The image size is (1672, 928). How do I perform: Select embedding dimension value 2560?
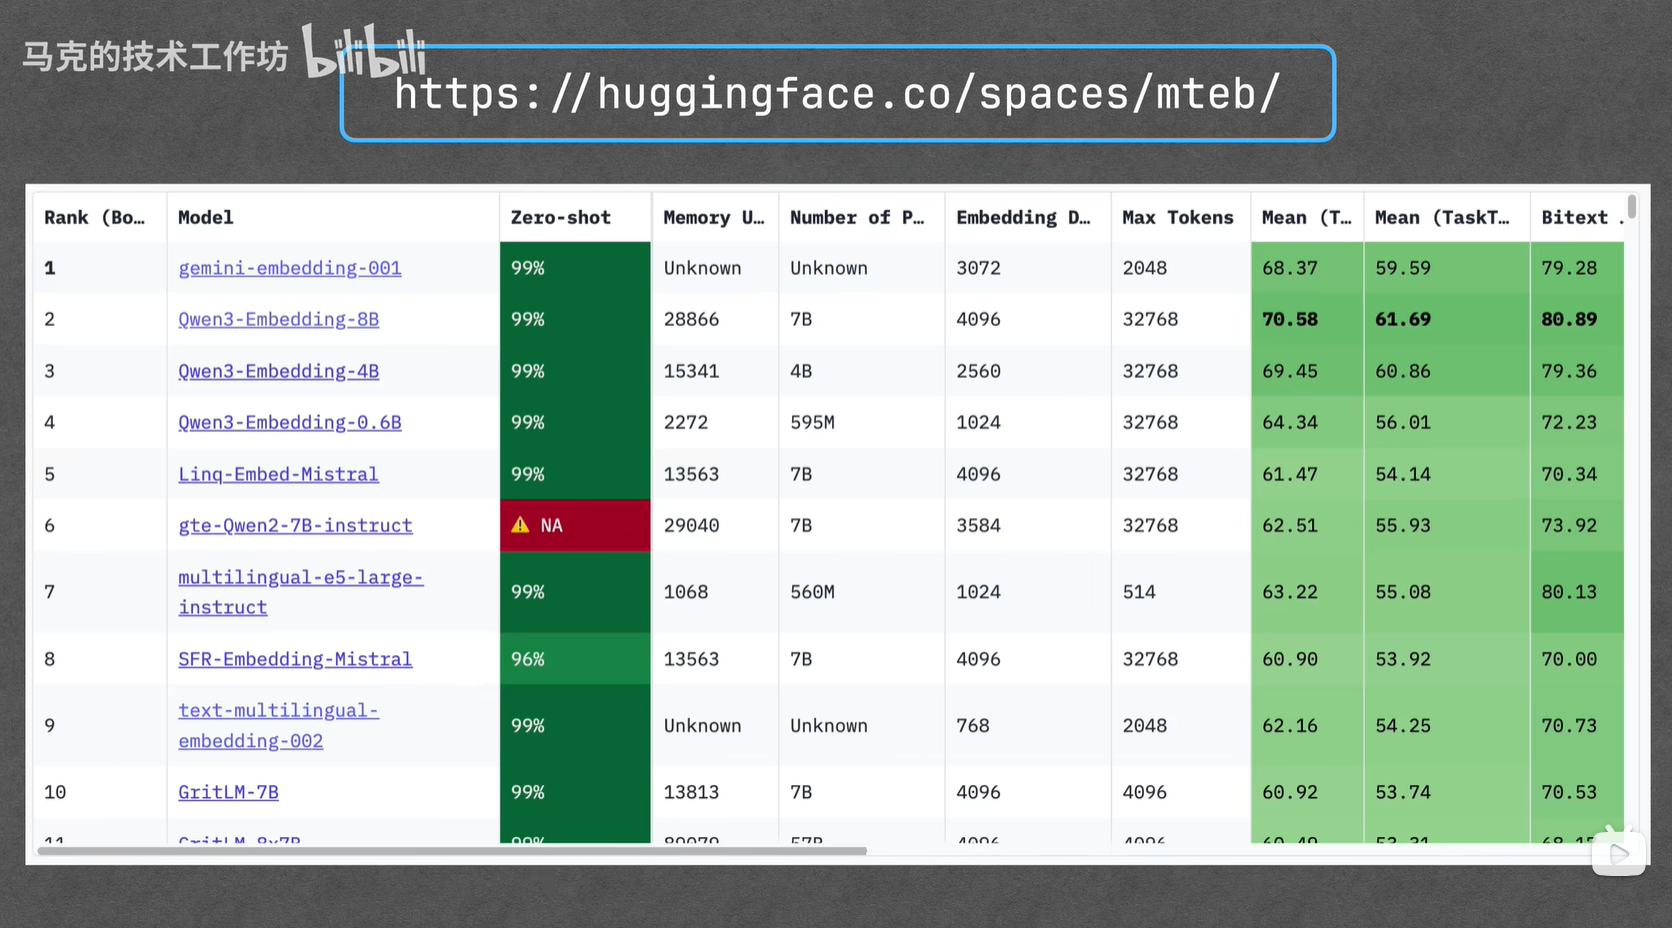click(x=979, y=371)
